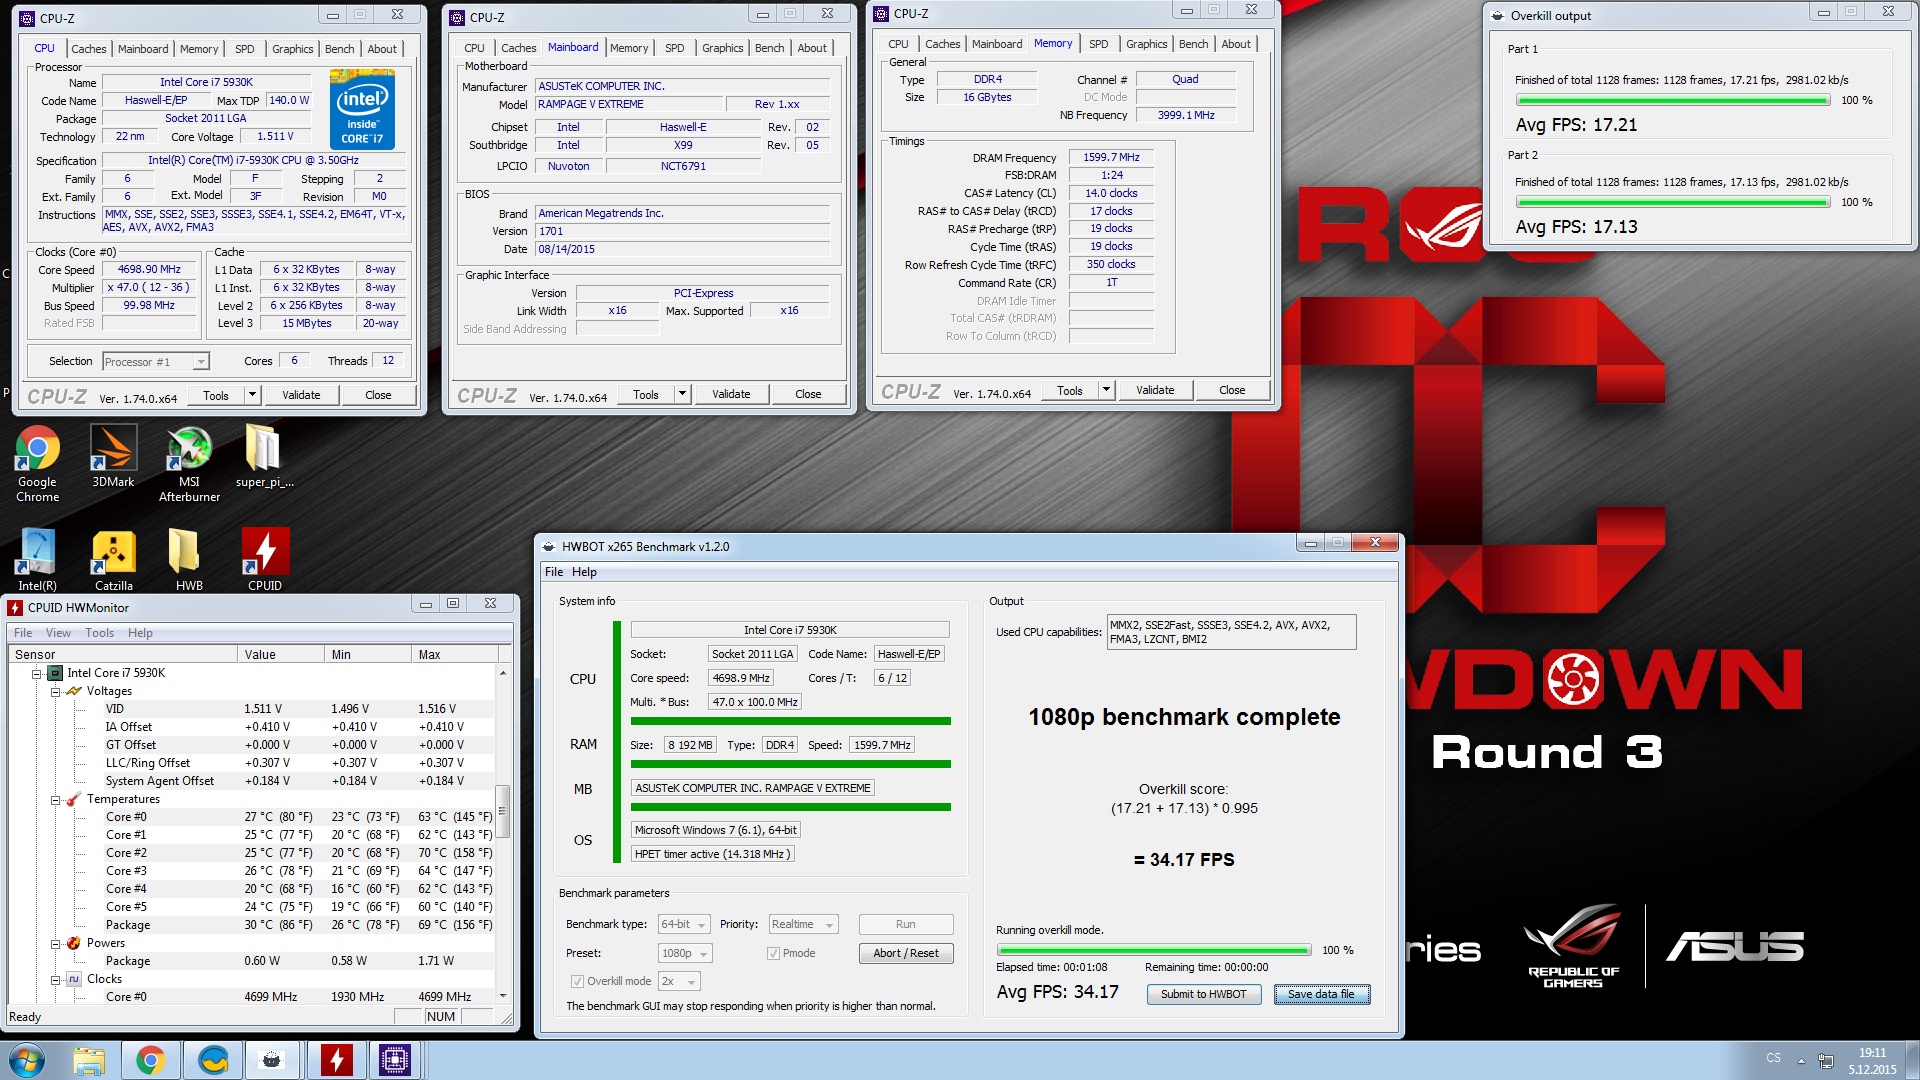Click the Abort / Reset button
Viewport: 1920px width, 1080px height.
point(906,953)
